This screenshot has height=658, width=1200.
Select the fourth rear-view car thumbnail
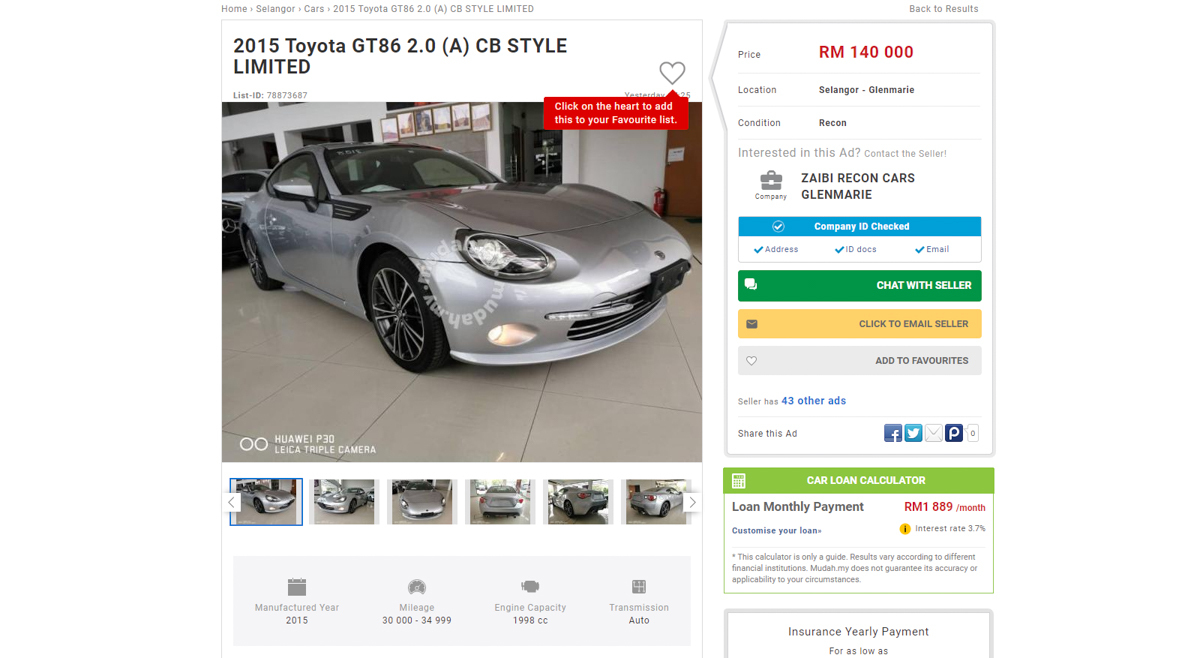500,502
